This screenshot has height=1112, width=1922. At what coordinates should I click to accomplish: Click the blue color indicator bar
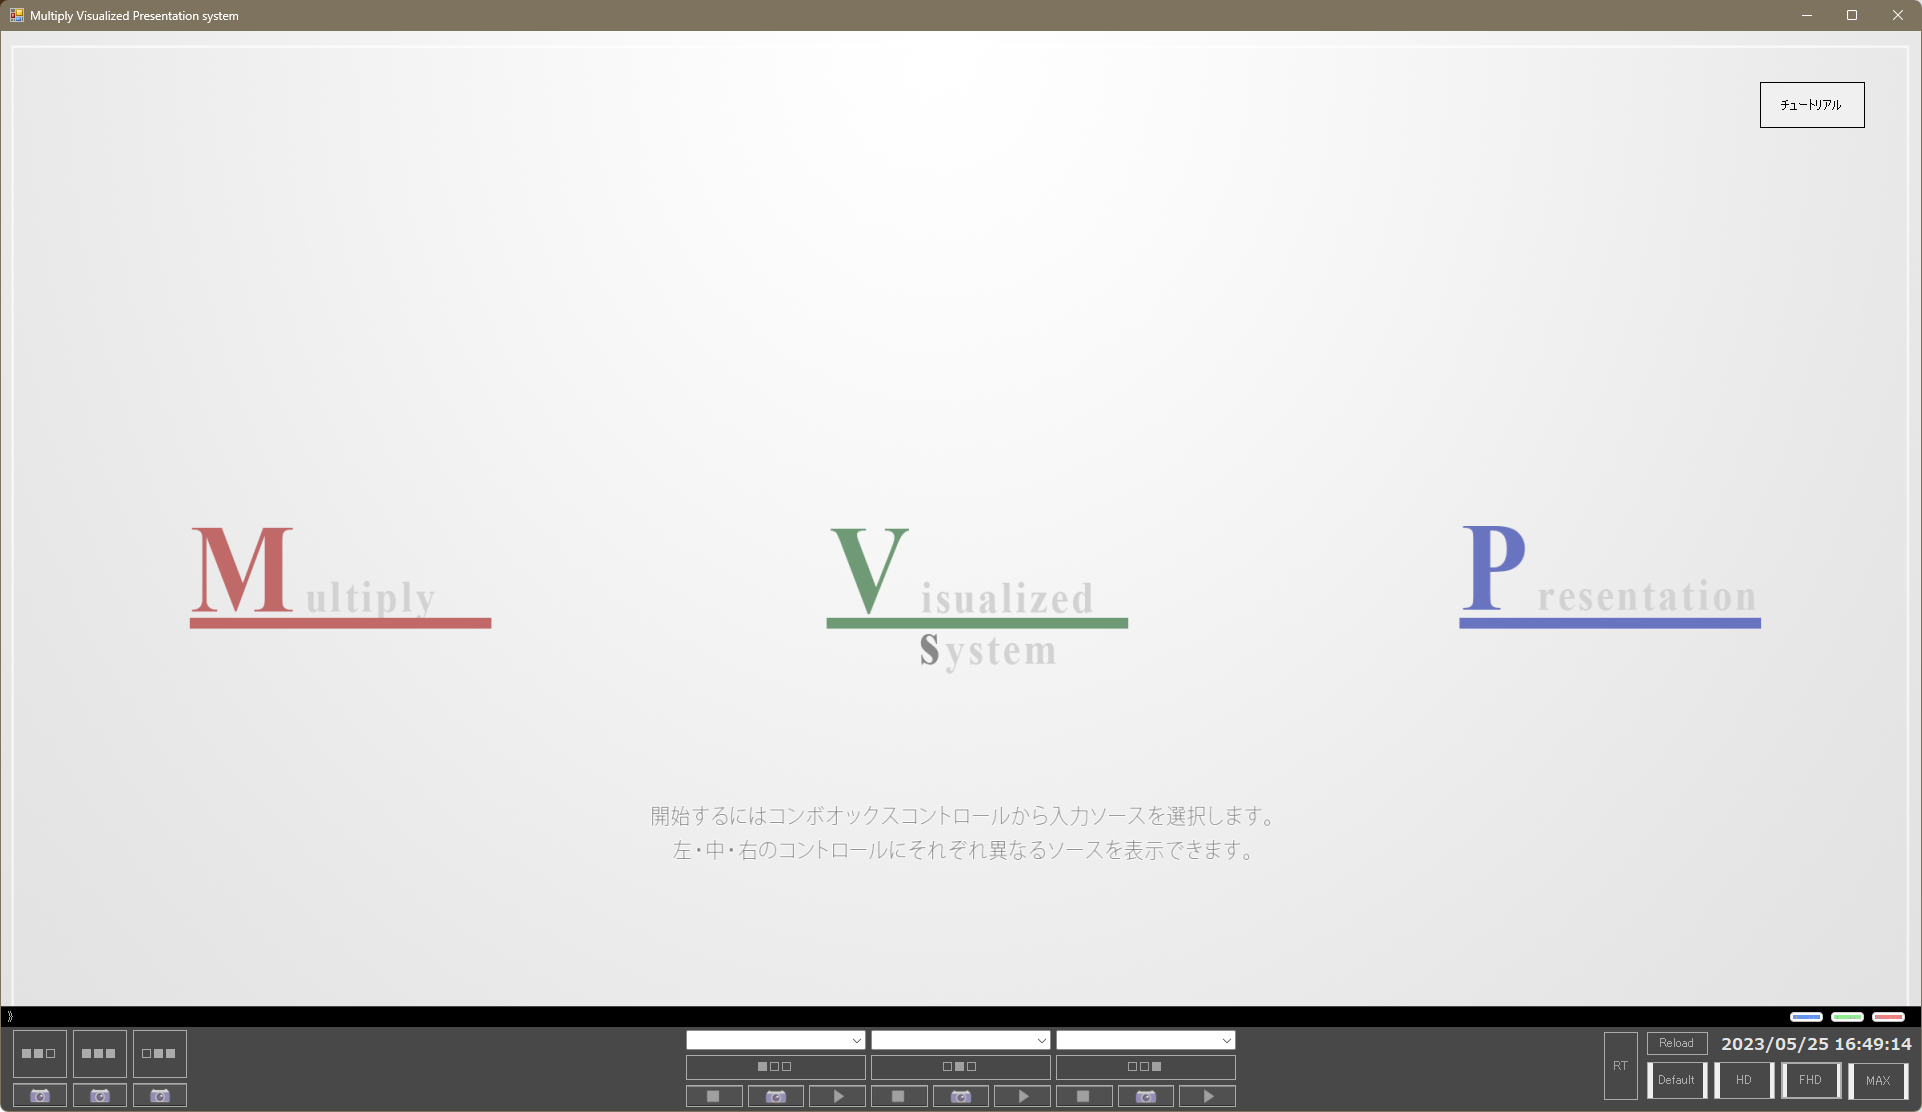(1806, 1017)
